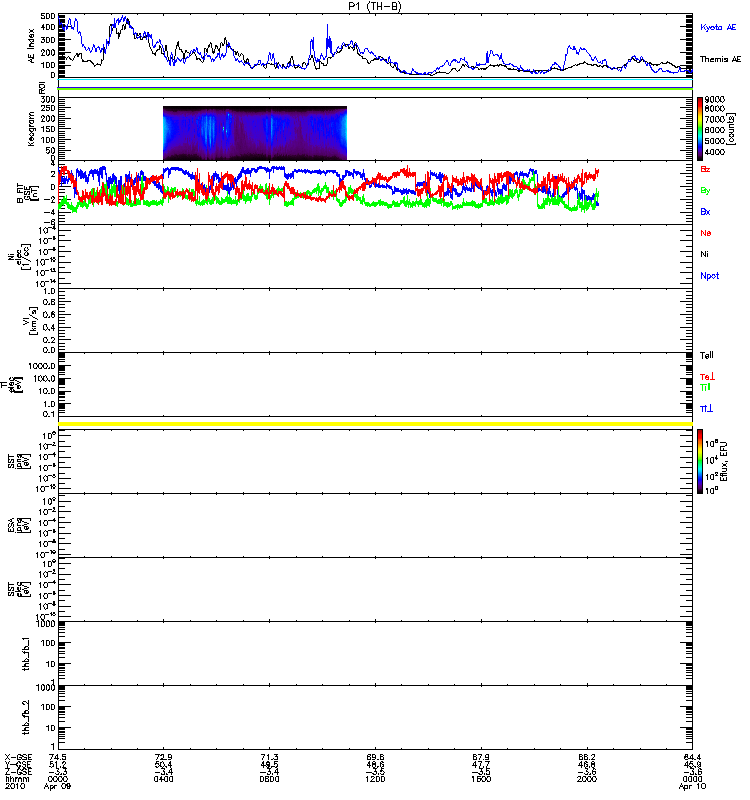The image size is (750, 800).
Task: Click the ROI panel label
Action: (x=42, y=89)
